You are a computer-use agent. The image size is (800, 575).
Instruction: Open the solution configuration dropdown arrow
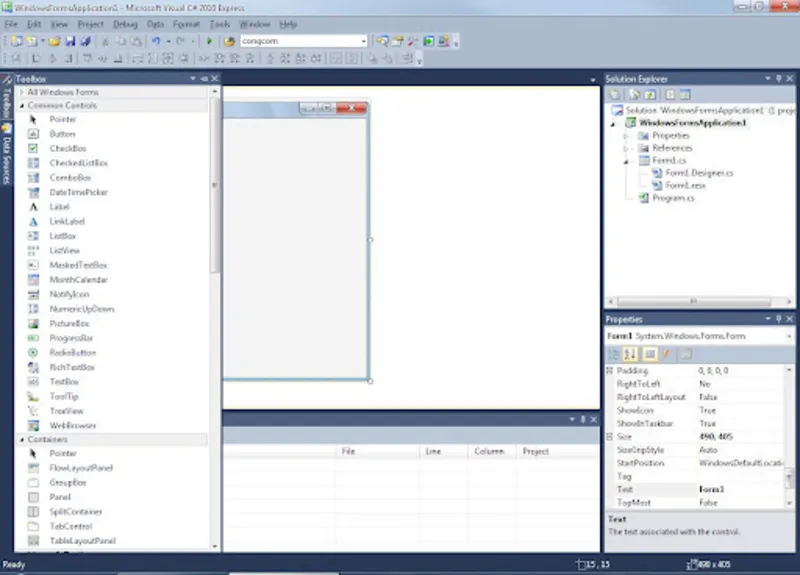point(363,41)
